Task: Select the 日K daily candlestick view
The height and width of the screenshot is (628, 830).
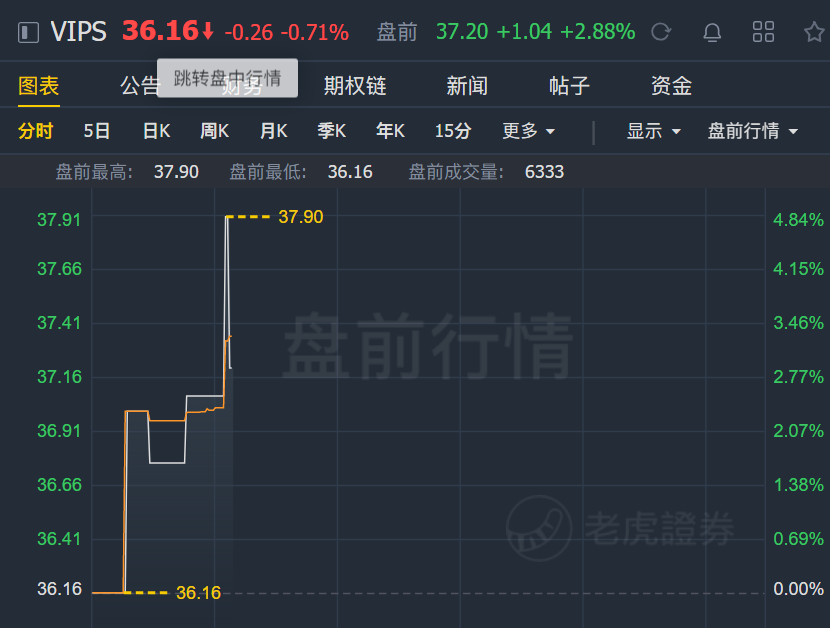Action: (156, 130)
